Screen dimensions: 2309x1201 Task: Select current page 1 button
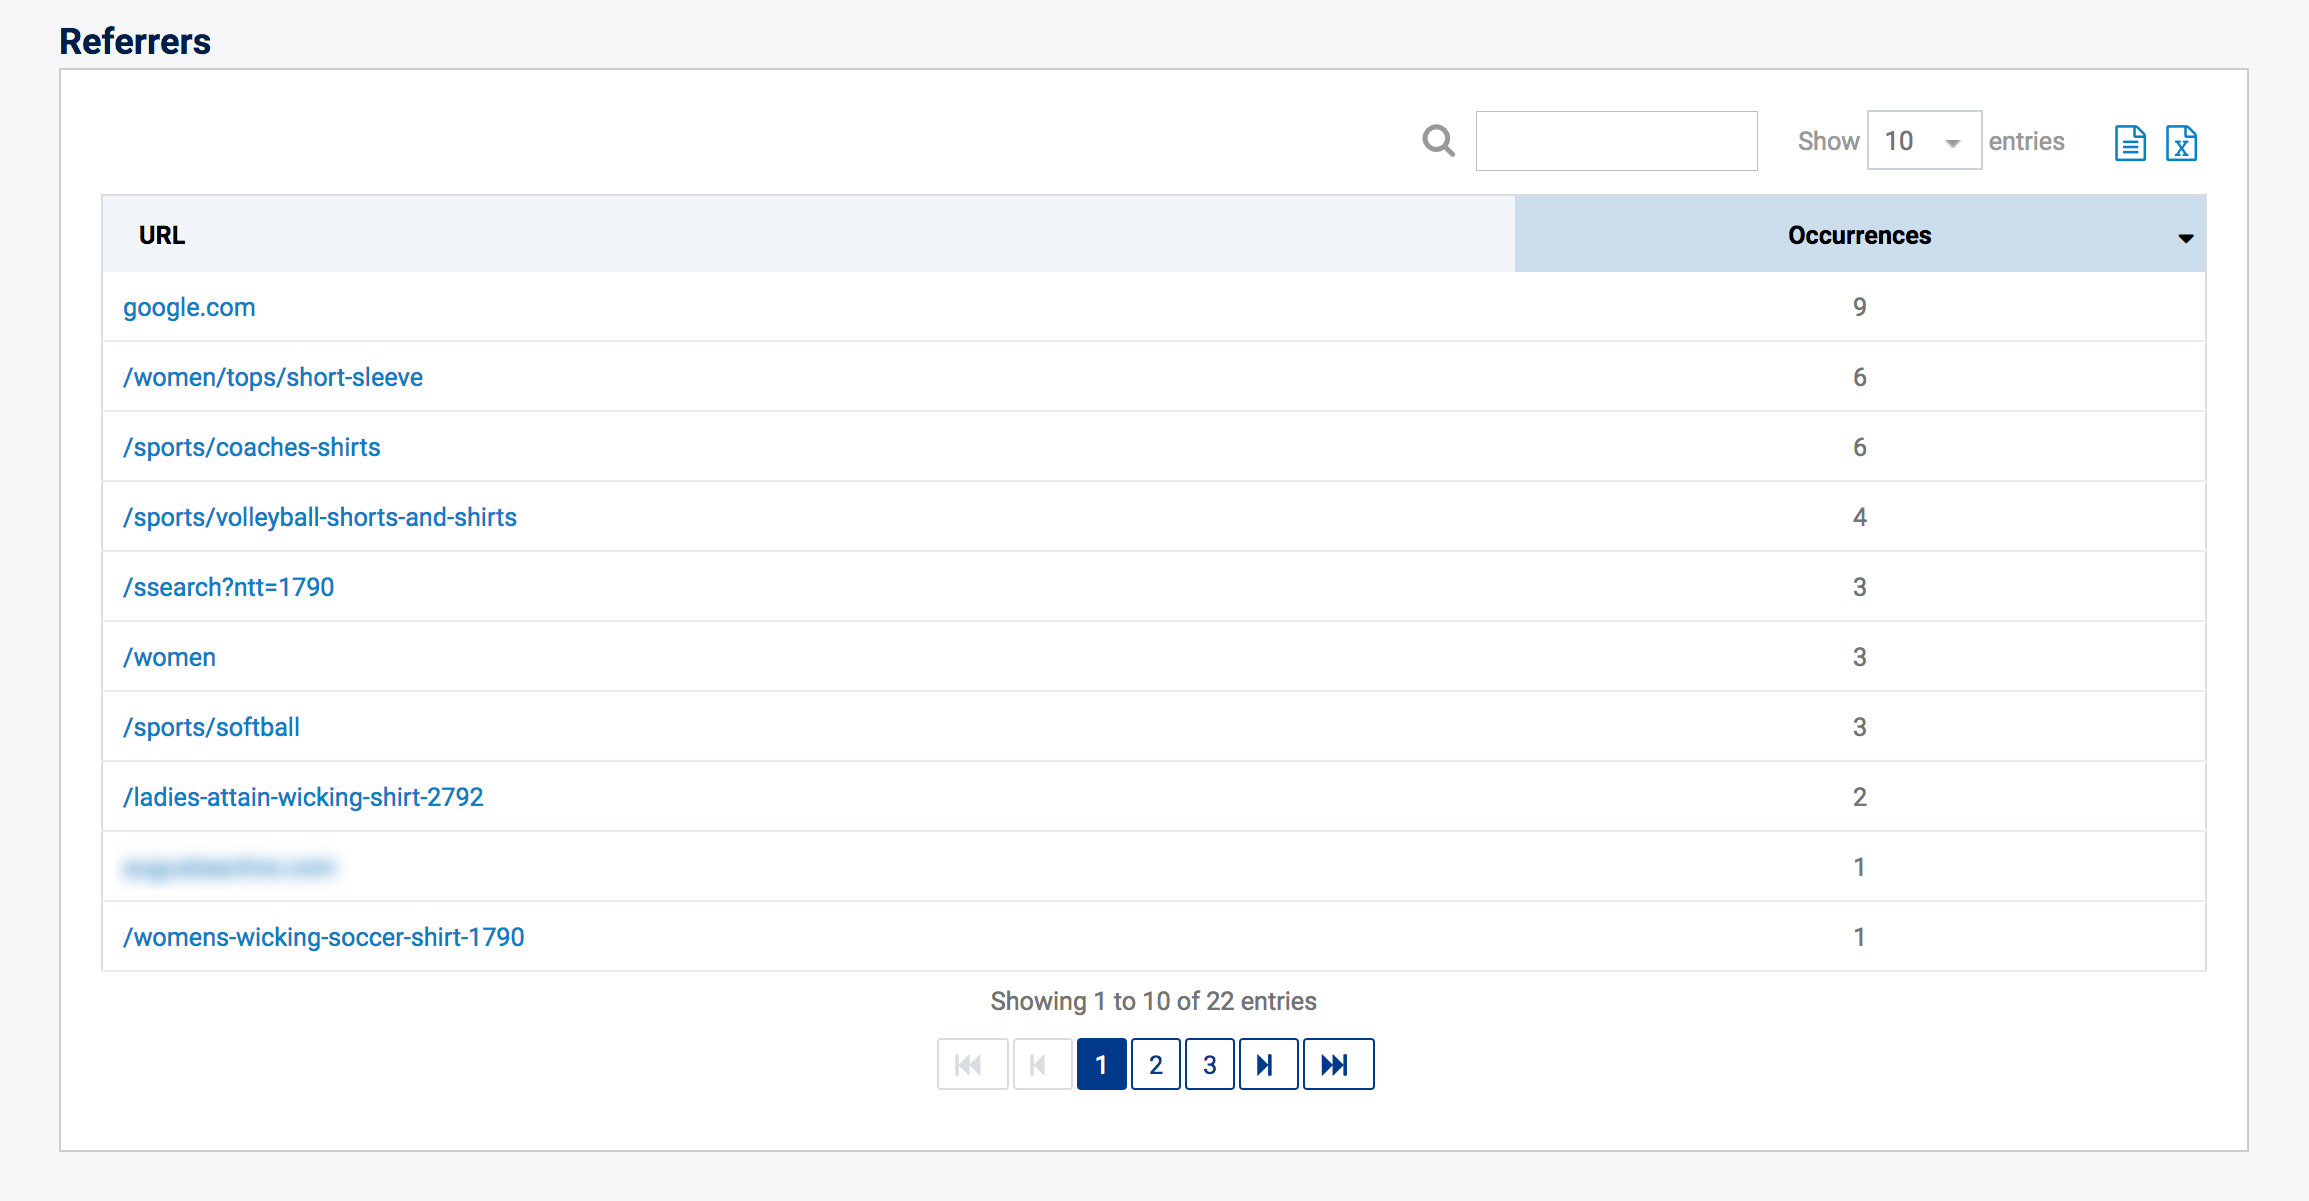coord(1101,1064)
